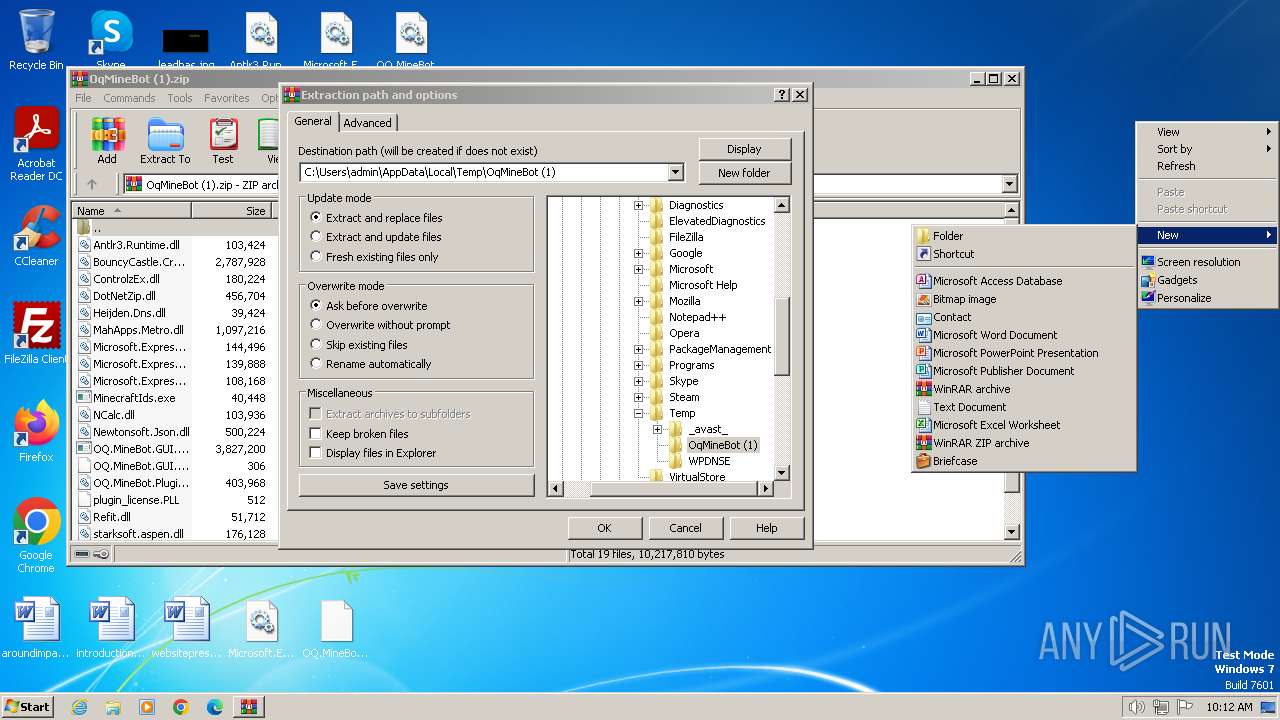Click OK button in extraction dialog
Viewport: 1280px width, 720px height.
click(604, 528)
